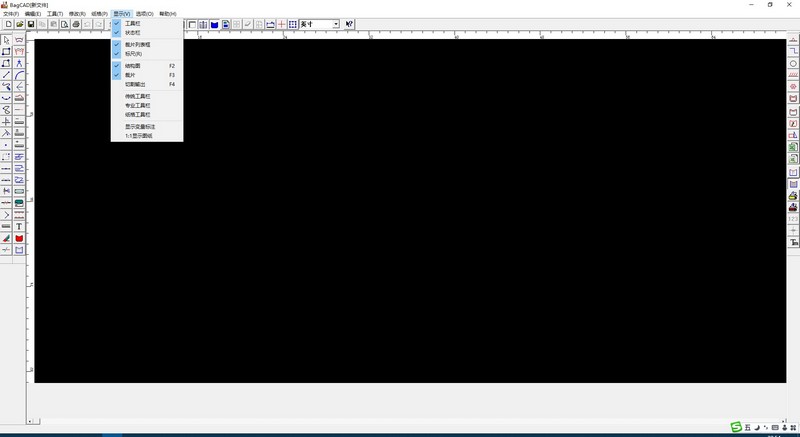Select the Text tool marked T

19,227
